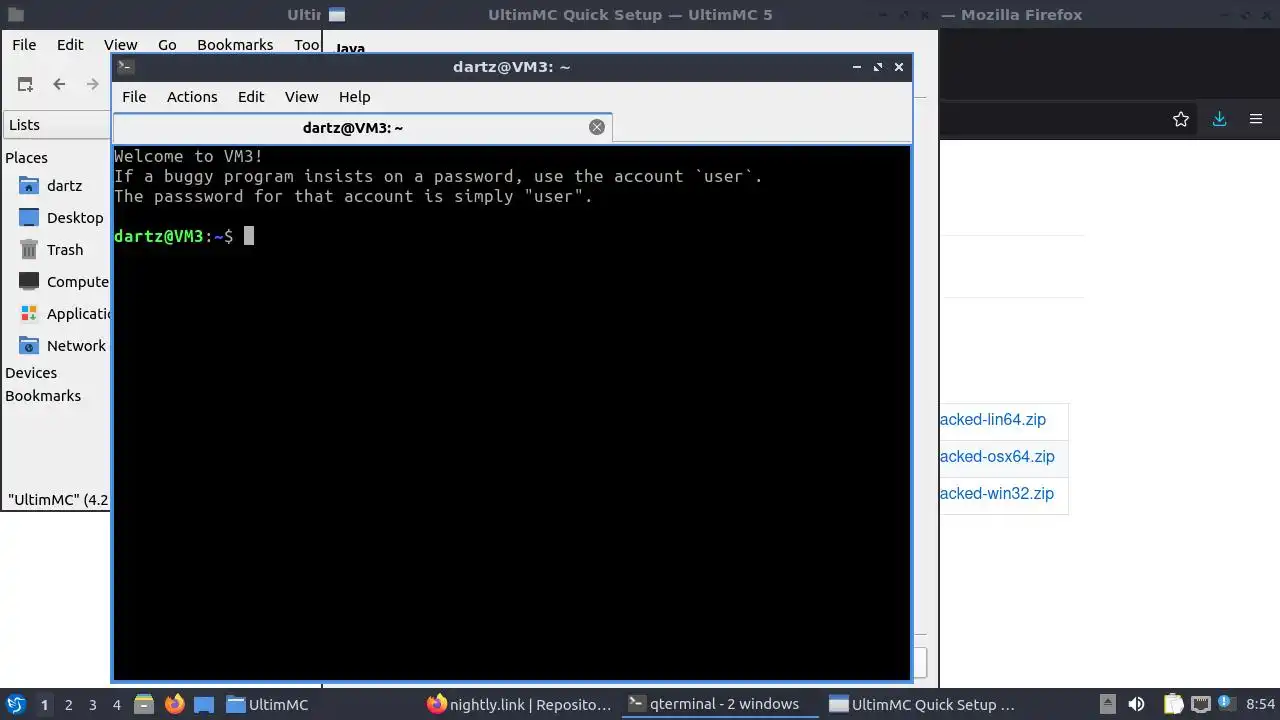Screen dimensions: 1280x720
Task: Click the "UltimMC" (4.2 status bar text
Action: pyautogui.click(x=58, y=499)
